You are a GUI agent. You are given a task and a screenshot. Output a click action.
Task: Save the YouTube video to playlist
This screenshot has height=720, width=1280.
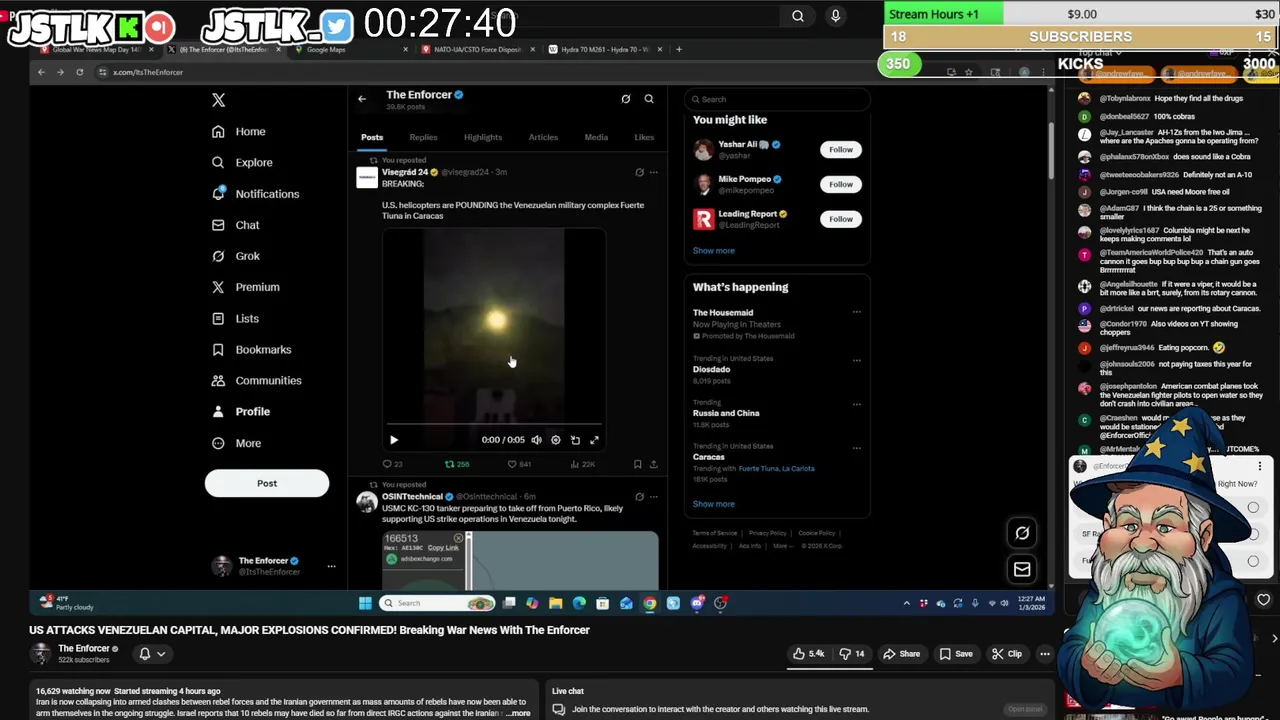click(956, 654)
